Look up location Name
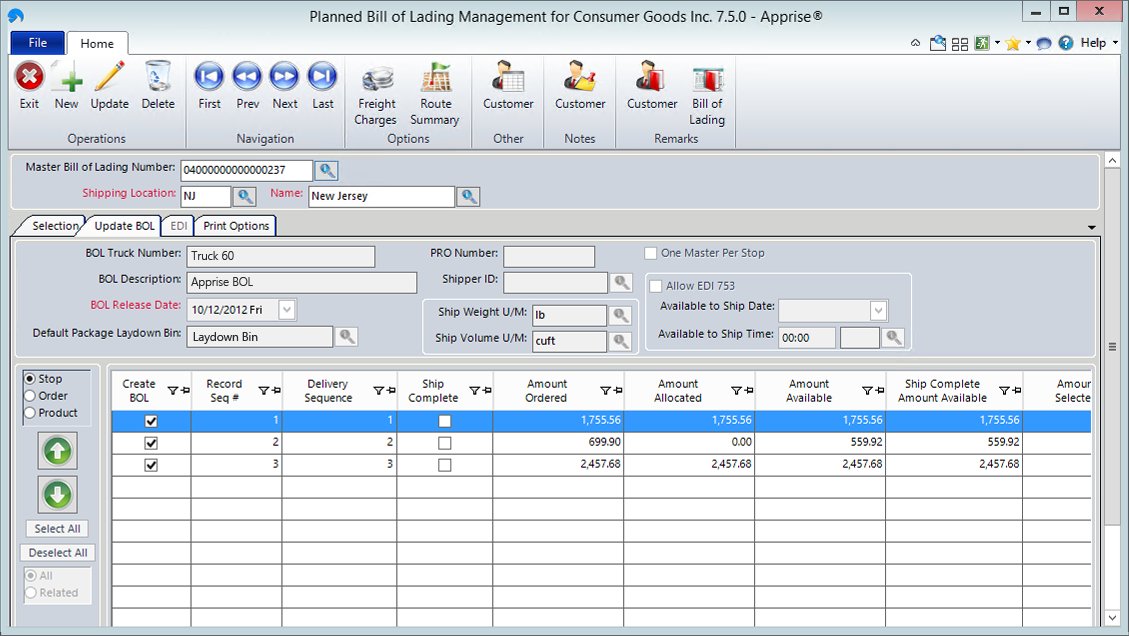Screen dimensions: 1129x636 (469, 197)
